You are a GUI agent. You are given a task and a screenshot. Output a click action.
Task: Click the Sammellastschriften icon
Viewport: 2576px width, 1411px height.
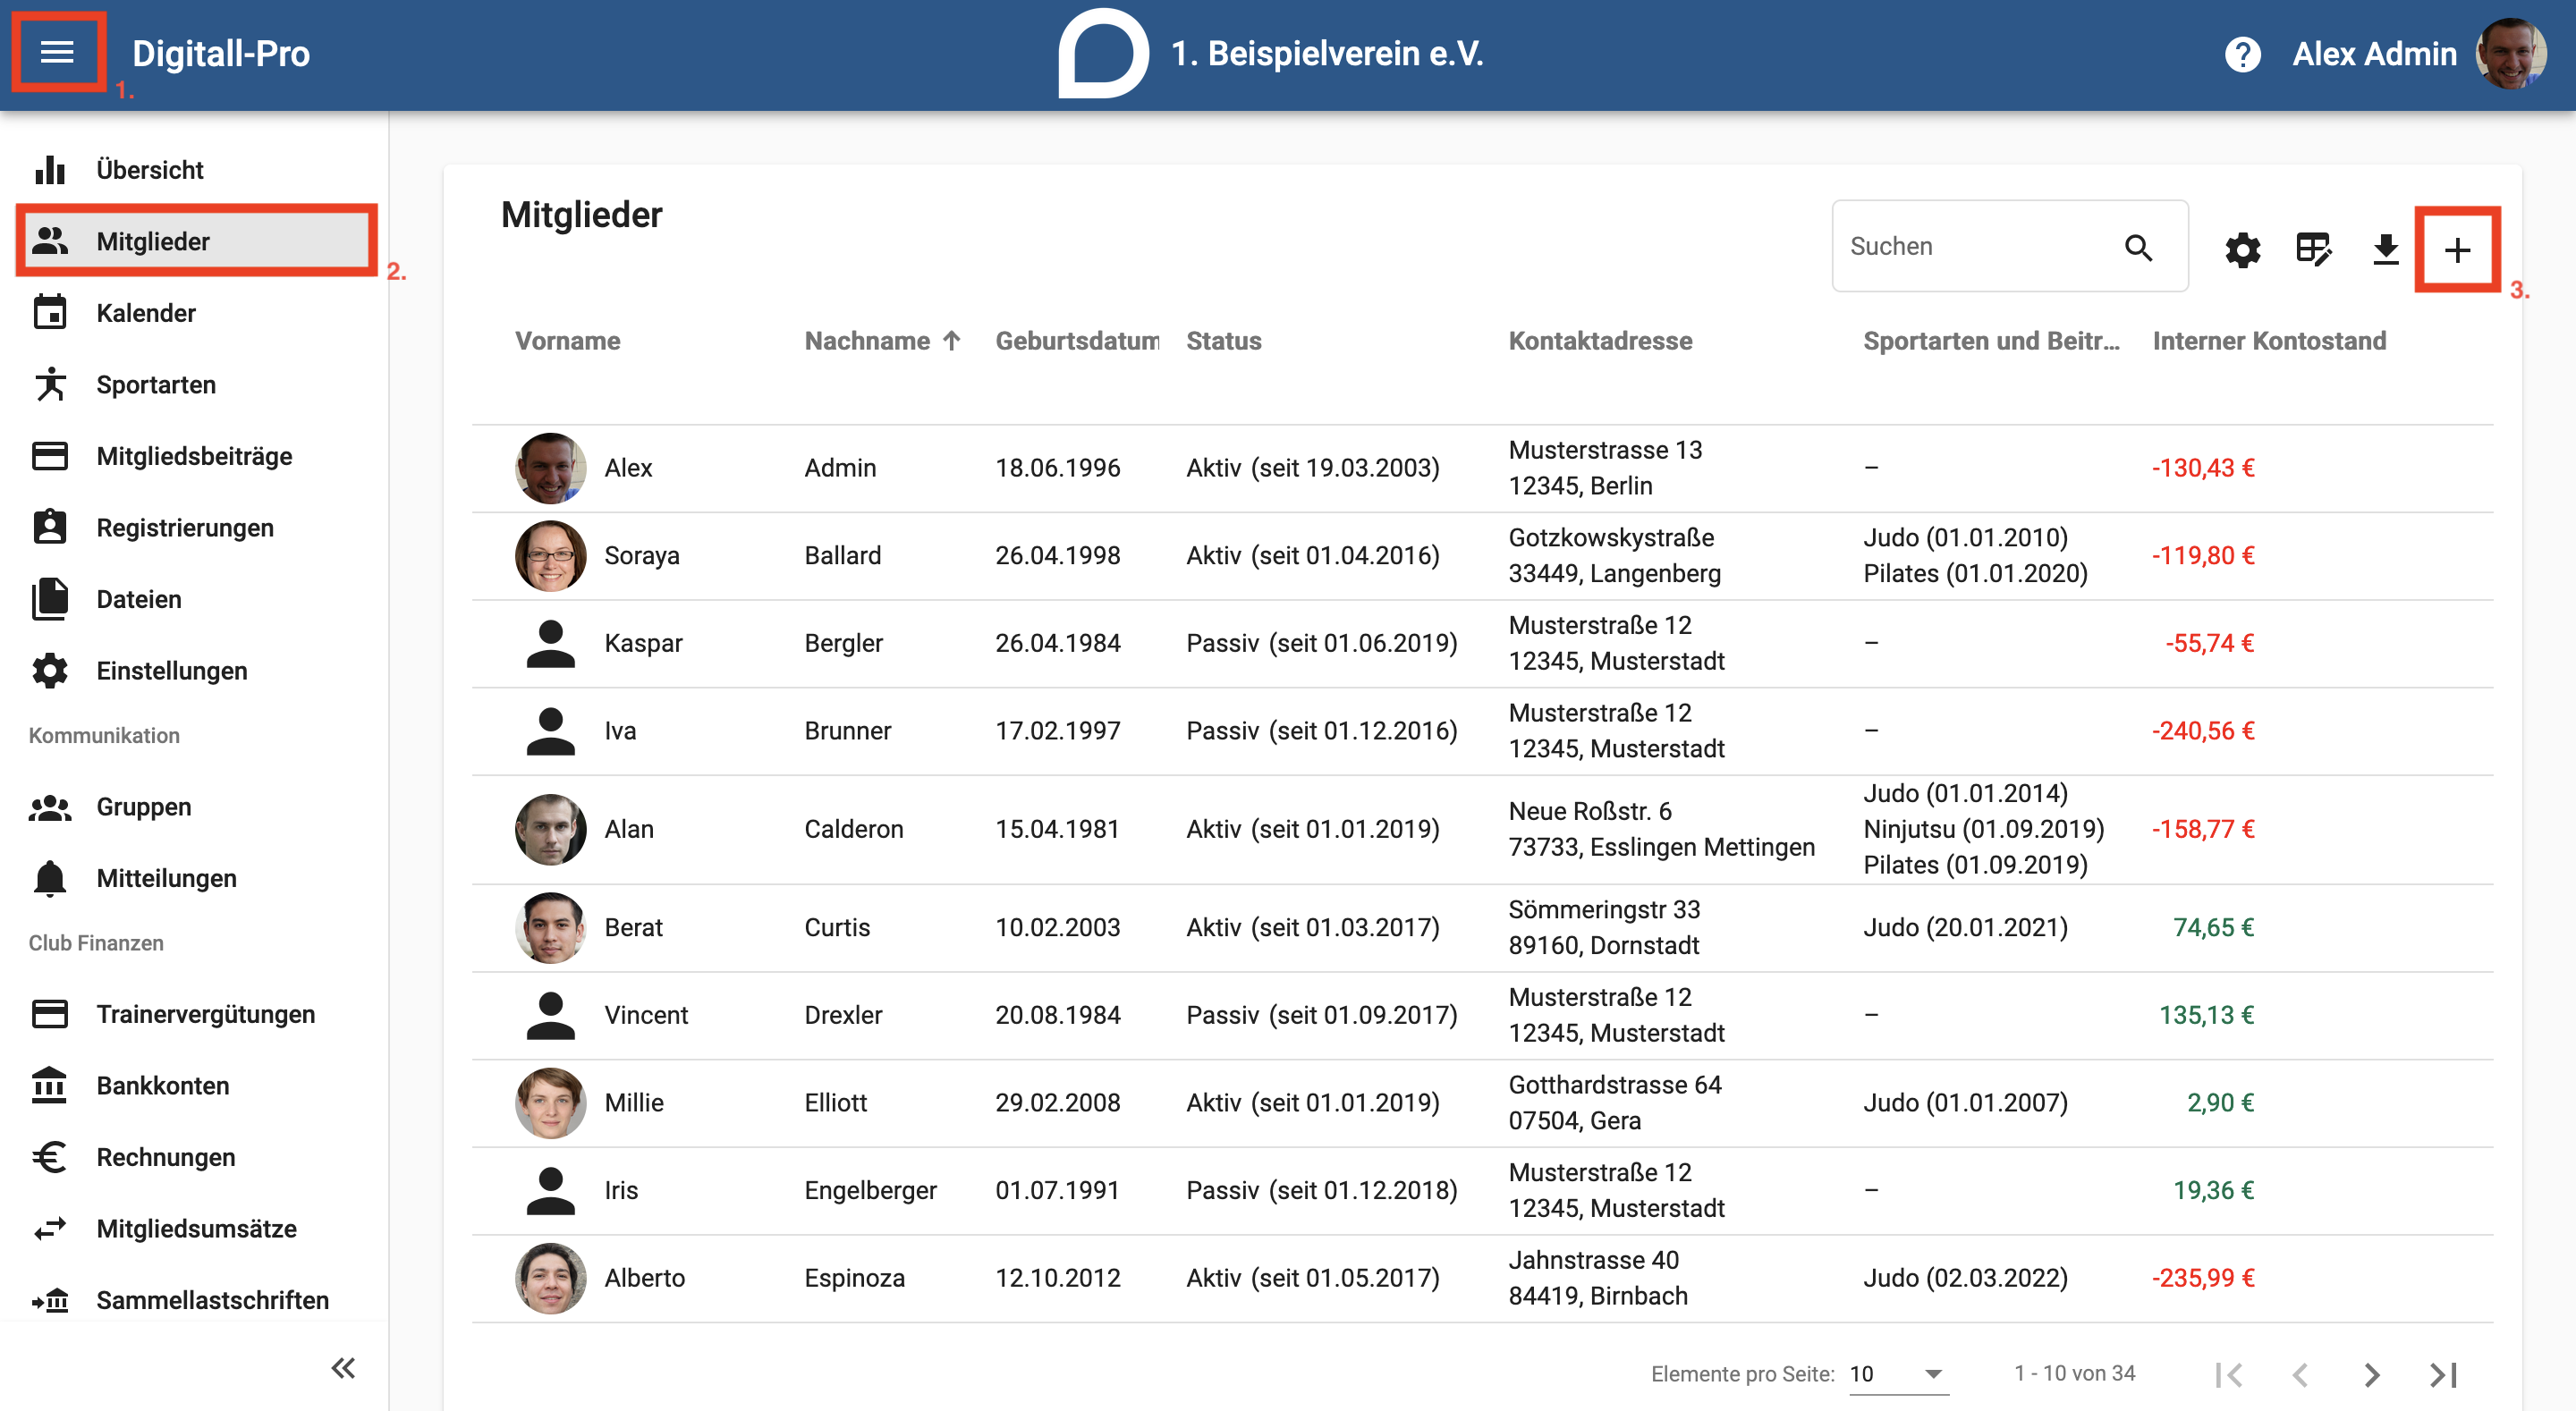pos(50,1300)
